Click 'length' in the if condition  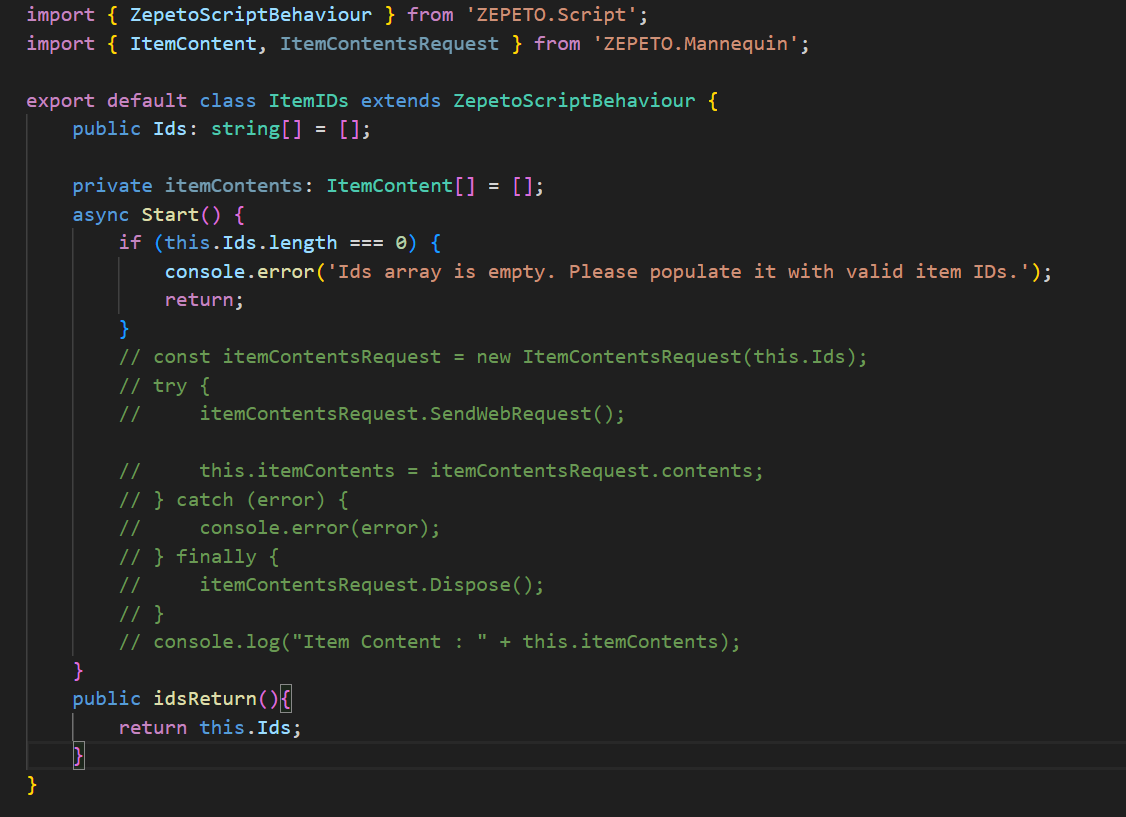[x=302, y=243]
